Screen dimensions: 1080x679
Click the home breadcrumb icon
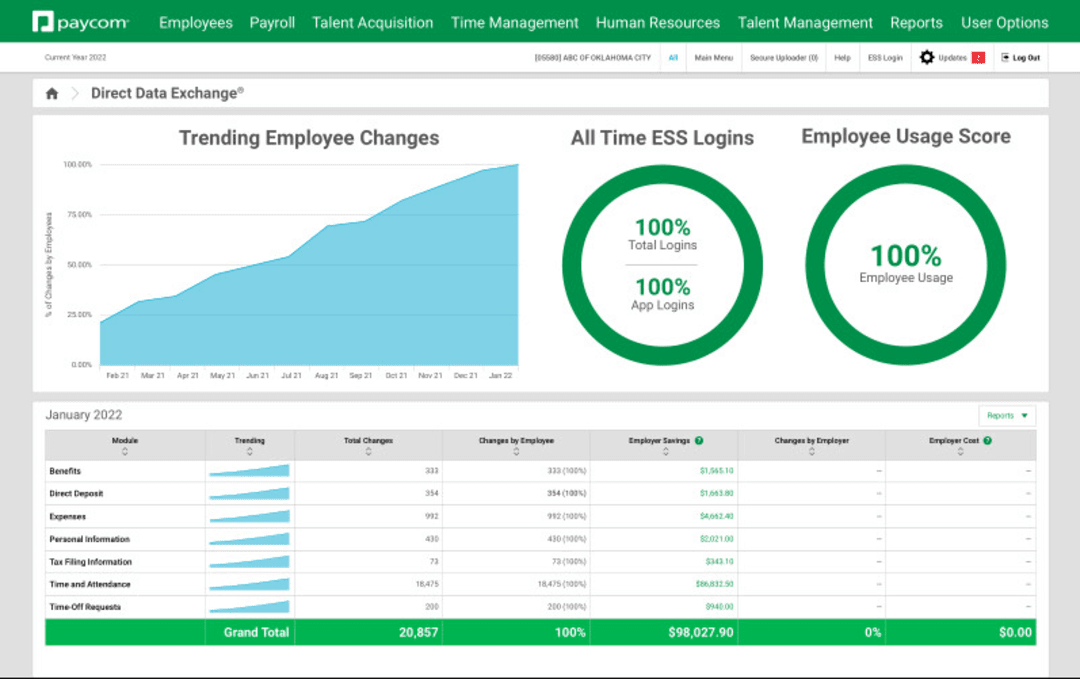click(50, 92)
